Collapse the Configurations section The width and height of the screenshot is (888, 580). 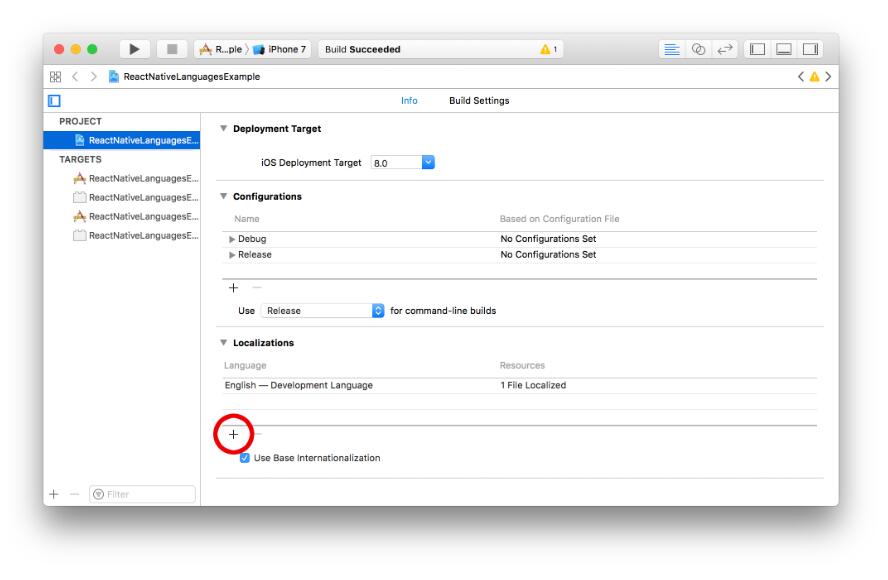pyautogui.click(x=224, y=196)
